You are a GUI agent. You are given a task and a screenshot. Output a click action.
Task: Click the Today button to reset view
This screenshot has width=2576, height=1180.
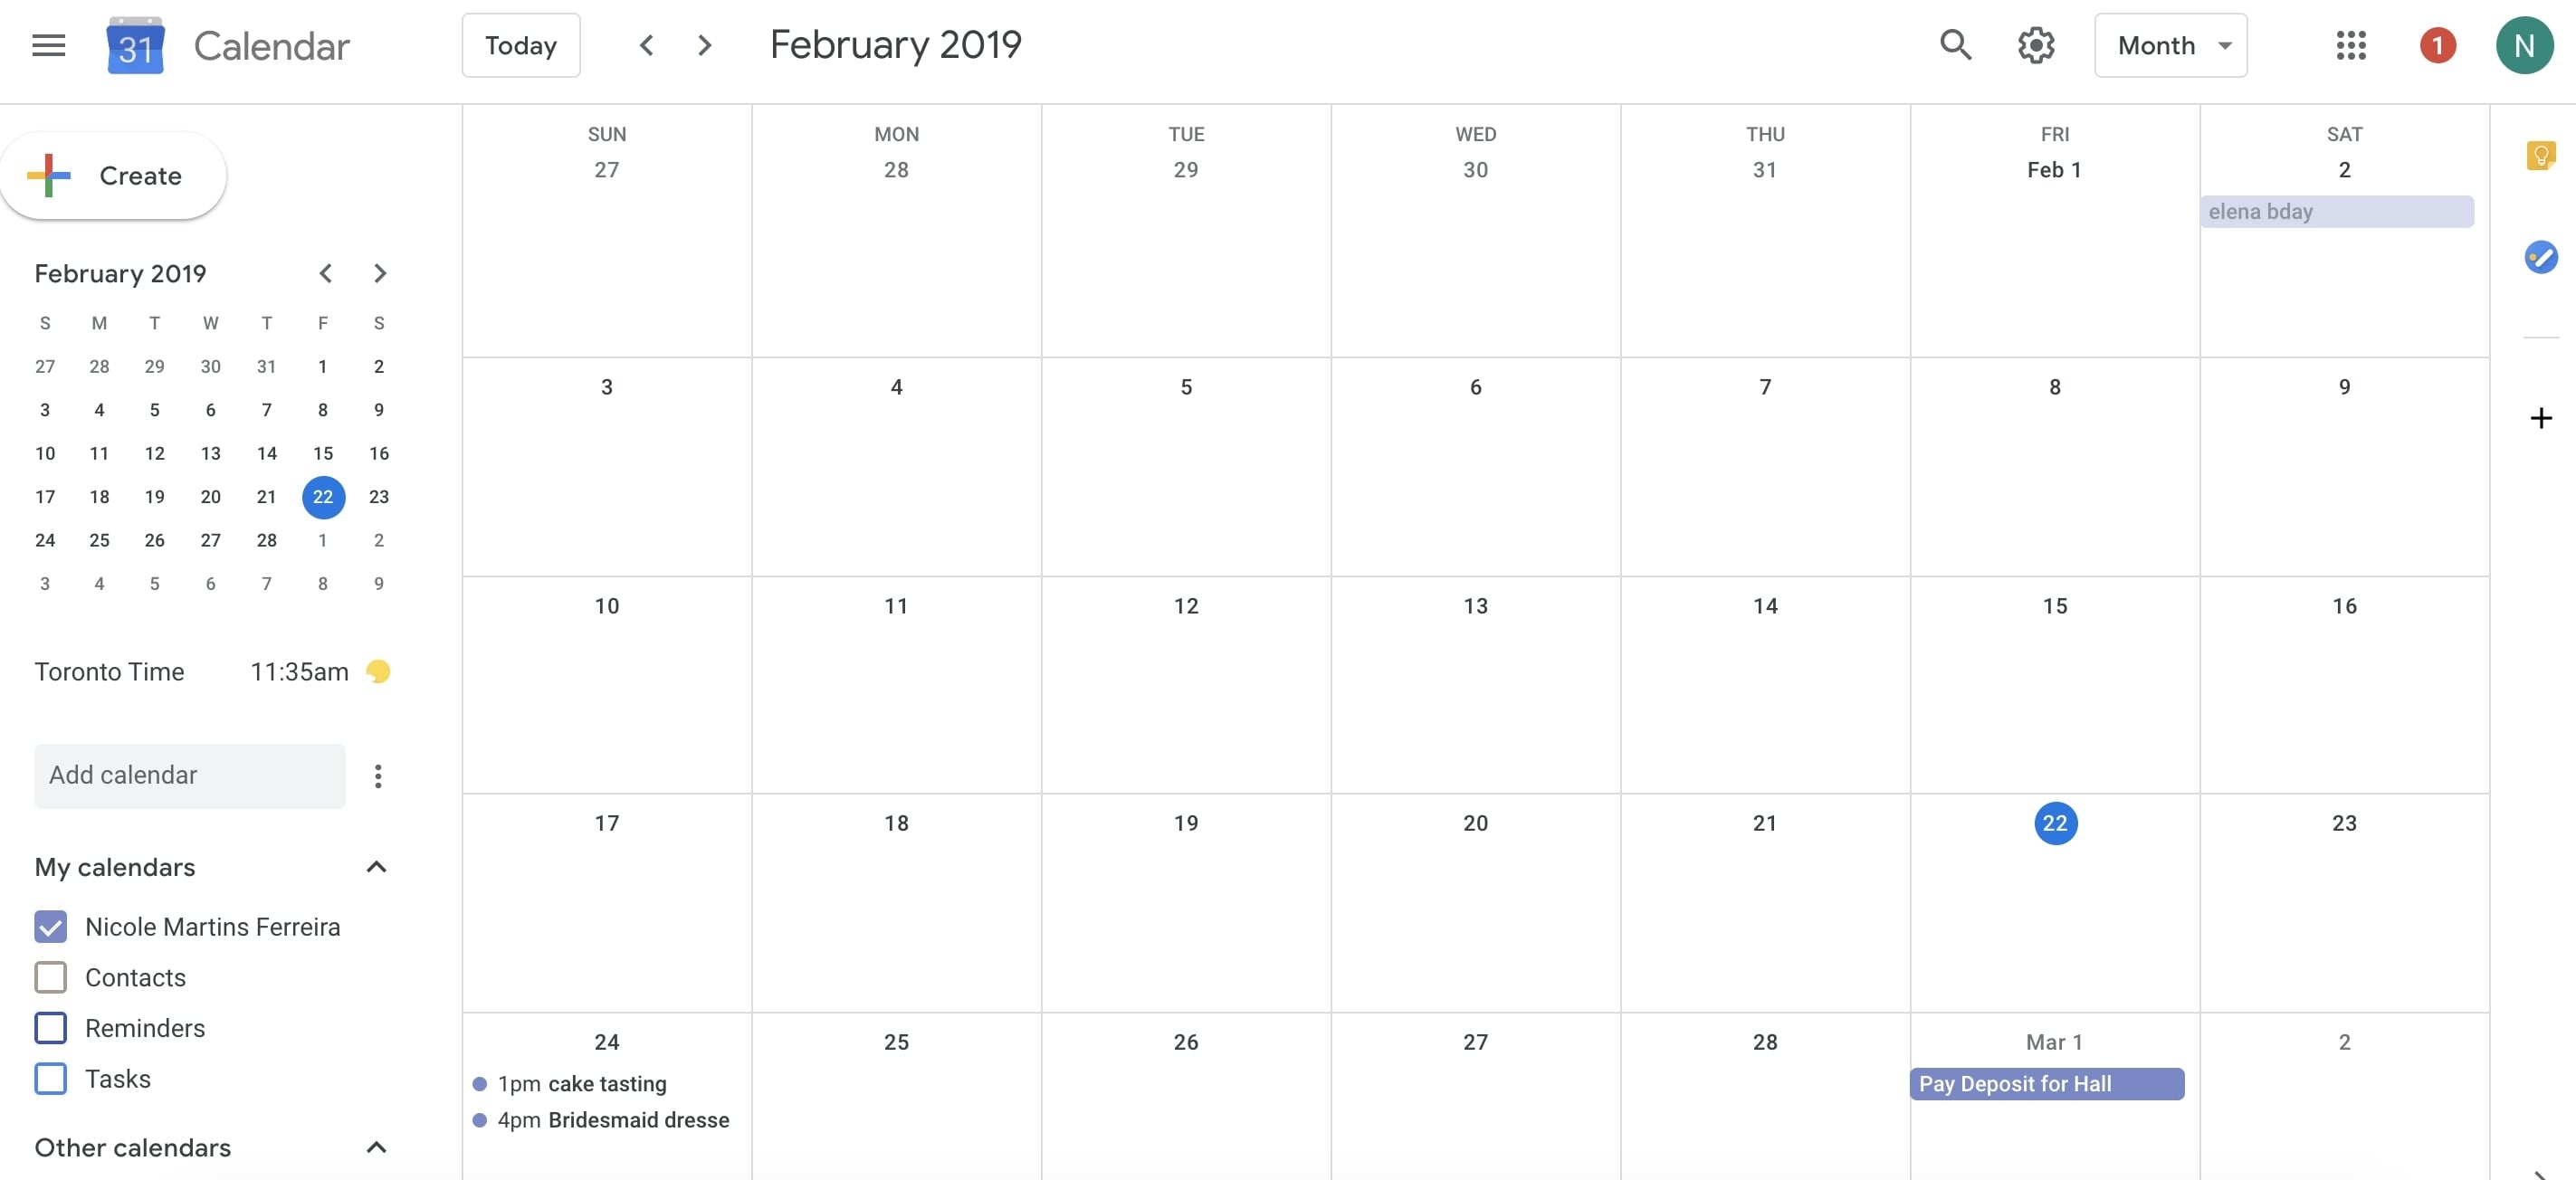tap(520, 44)
